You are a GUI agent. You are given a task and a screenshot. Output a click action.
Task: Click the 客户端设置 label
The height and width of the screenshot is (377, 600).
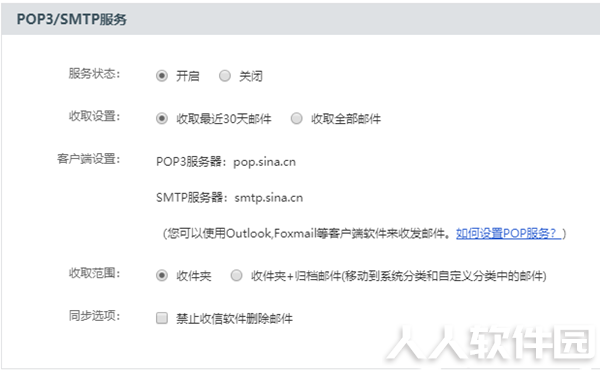(88, 159)
